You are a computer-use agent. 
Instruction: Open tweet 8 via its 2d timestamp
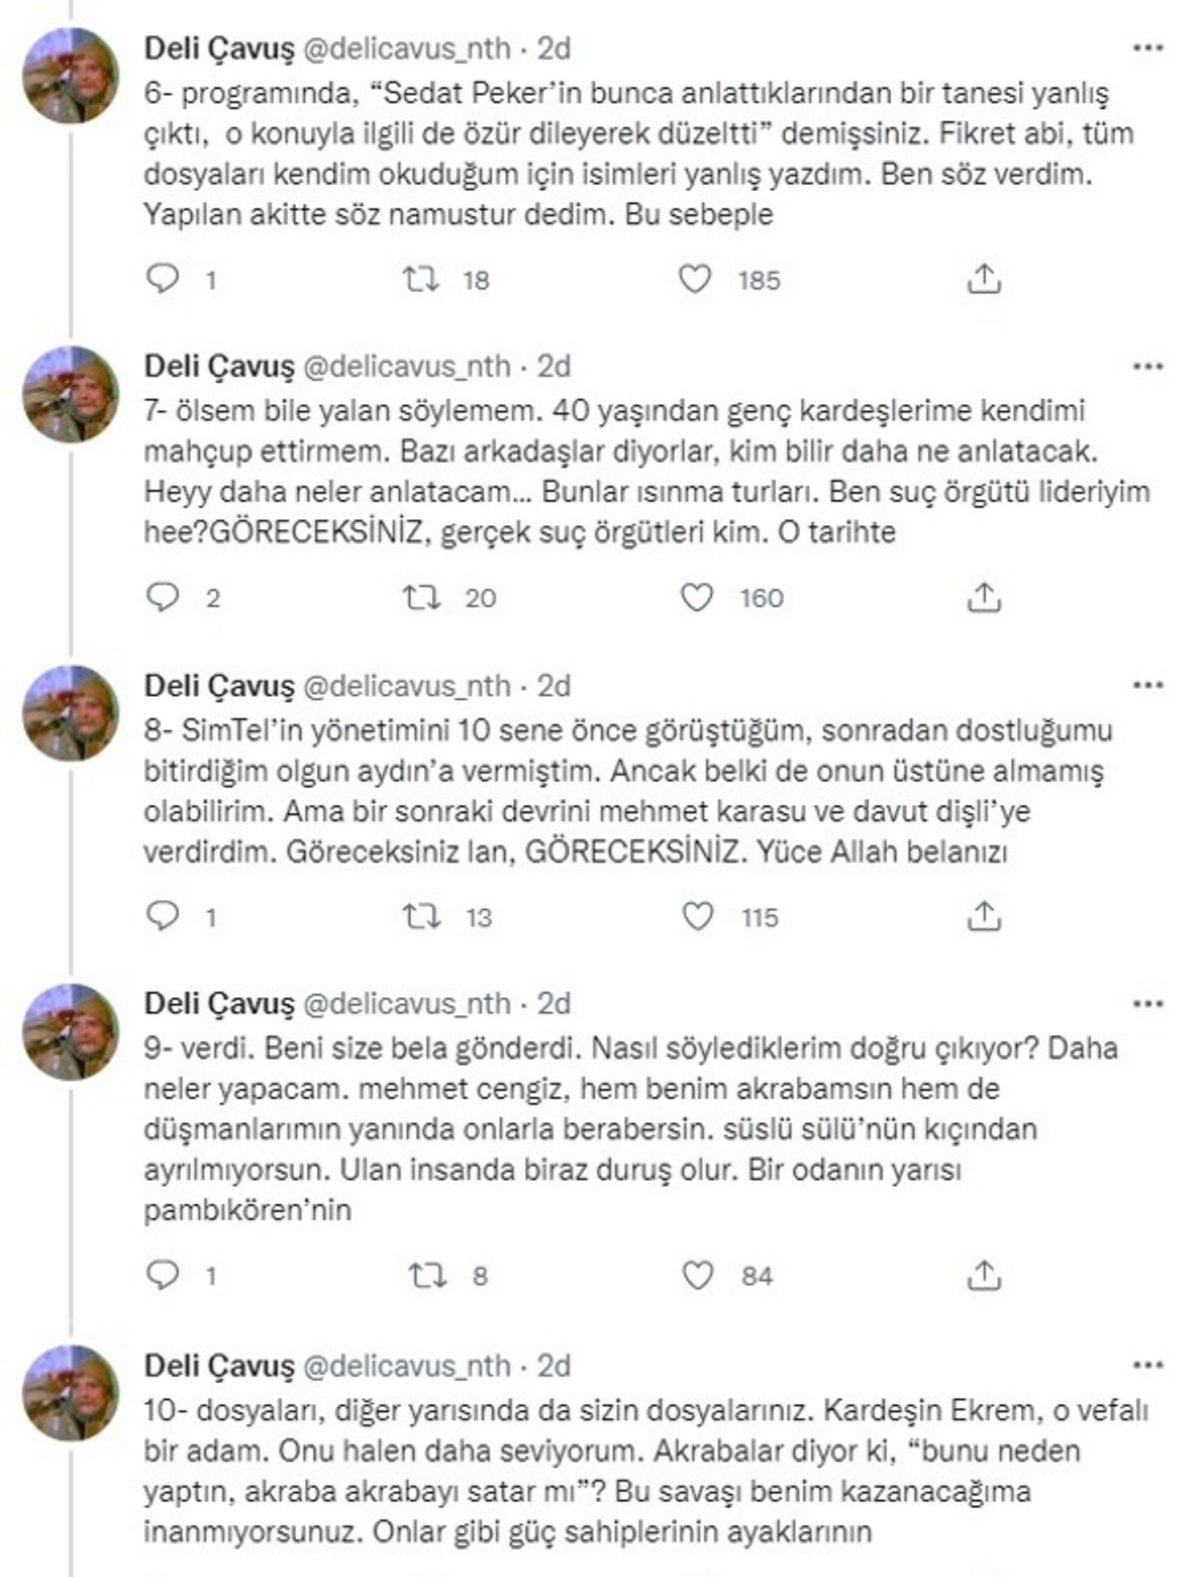pyautogui.click(x=552, y=685)
